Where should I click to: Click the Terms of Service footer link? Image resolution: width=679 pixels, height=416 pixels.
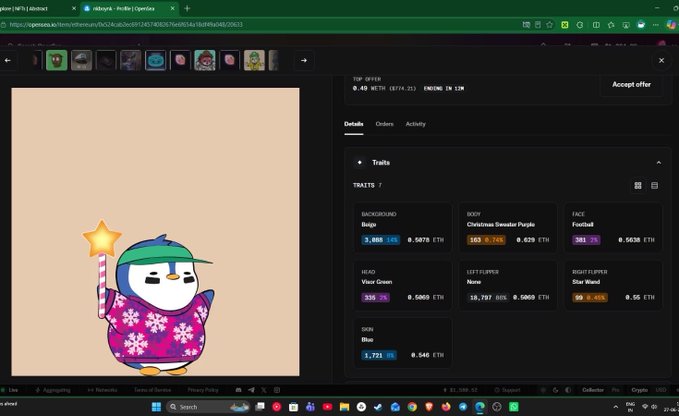pyautogui.click(x=152, y=390)
